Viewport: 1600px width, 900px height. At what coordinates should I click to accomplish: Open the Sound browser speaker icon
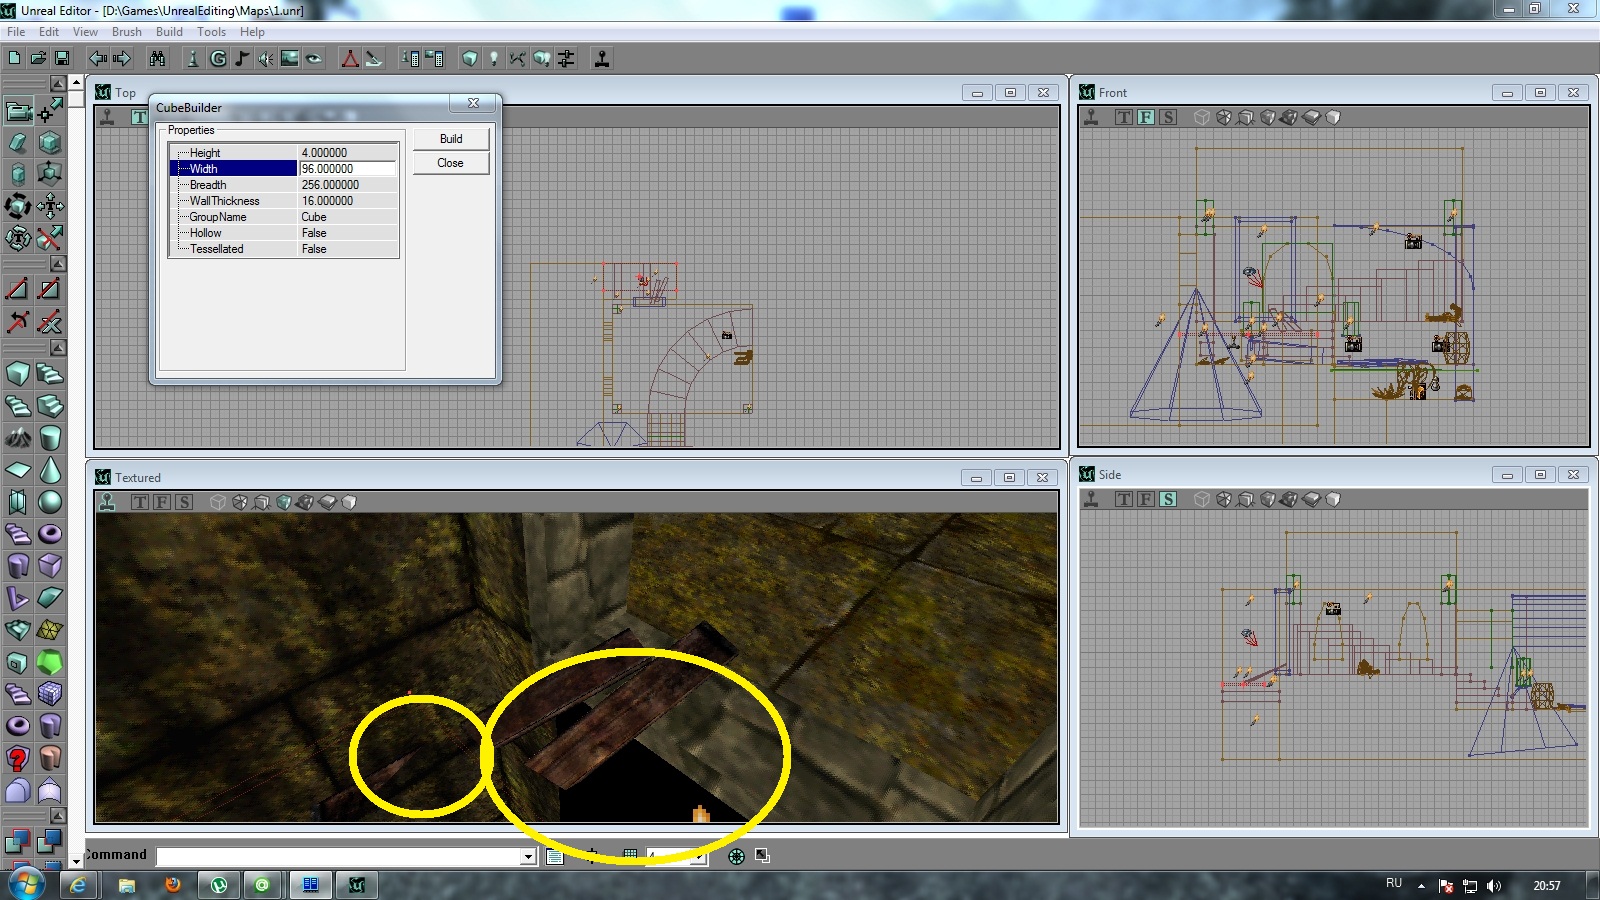(x=266, y=59)
